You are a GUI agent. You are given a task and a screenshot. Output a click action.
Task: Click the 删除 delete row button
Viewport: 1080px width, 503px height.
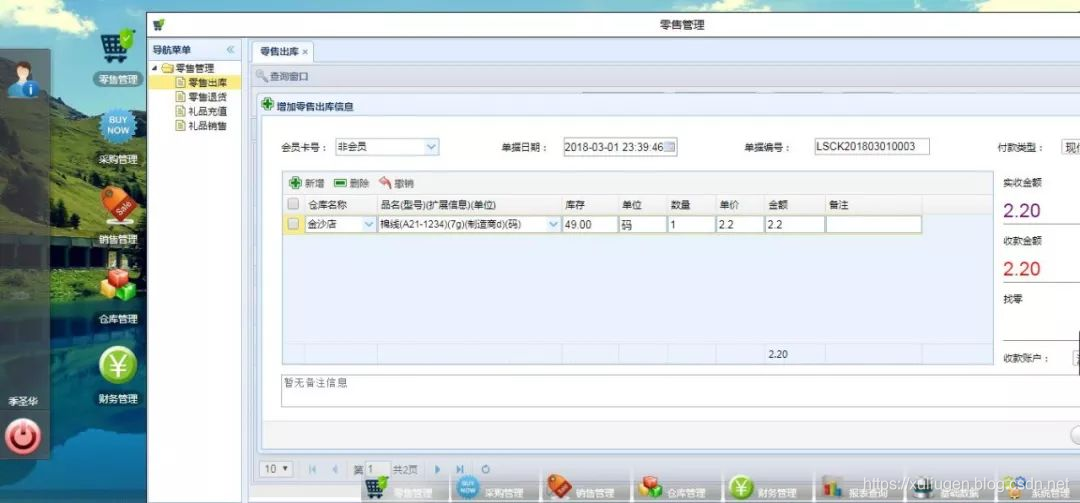351,183
